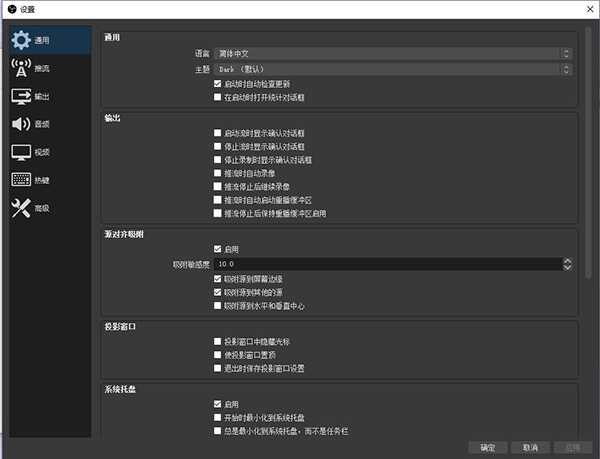This screenshot has height=459, width=600.
Task: Enable 推流时自动录像 checkbox
Action: (218, 173)
